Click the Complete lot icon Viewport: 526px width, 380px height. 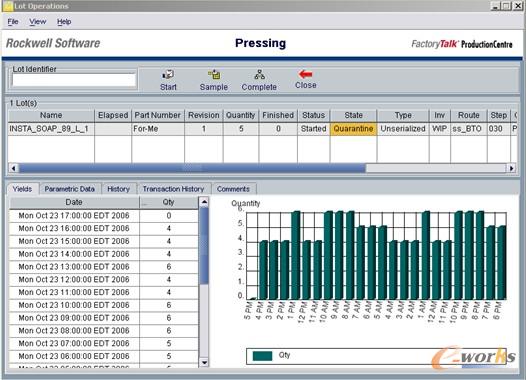(259, 74)
